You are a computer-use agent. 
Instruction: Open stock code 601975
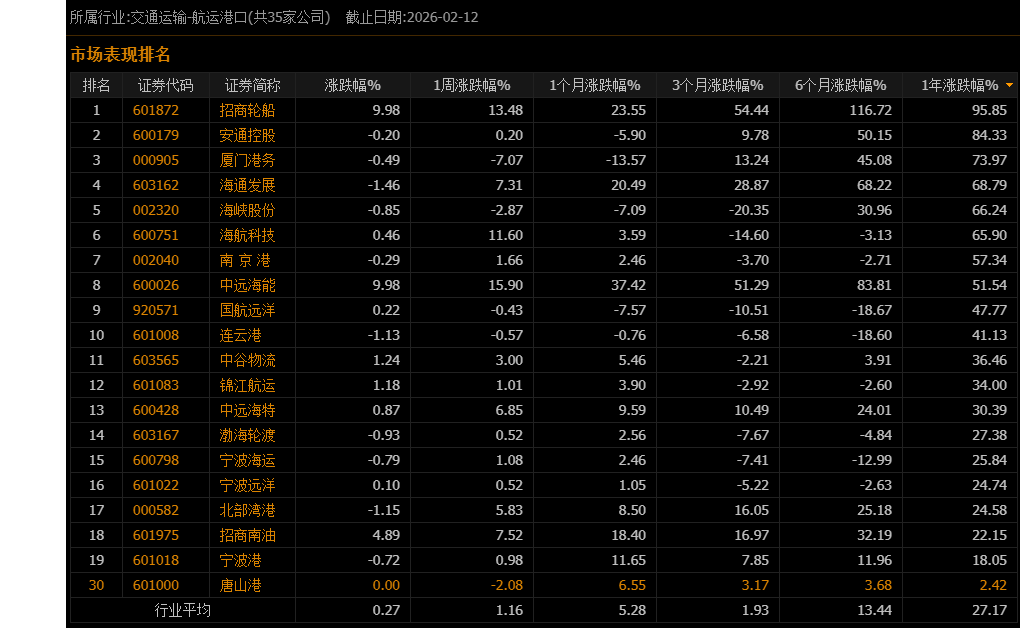[x=155, y=535]
